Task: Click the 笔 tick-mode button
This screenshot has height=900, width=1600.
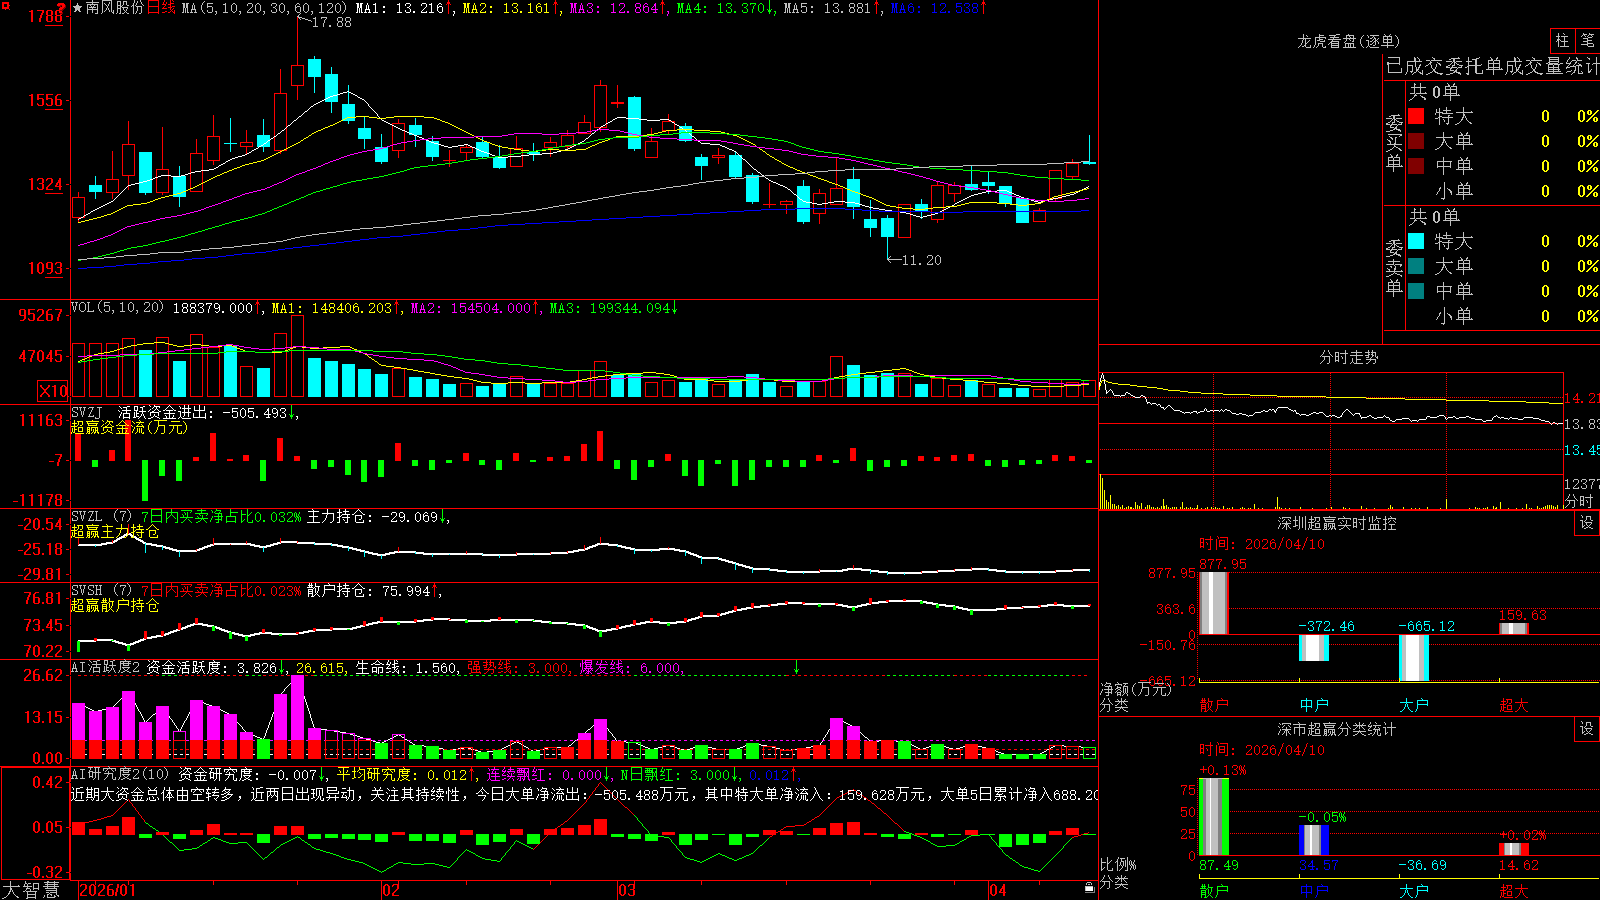Action: (1587, 40)
